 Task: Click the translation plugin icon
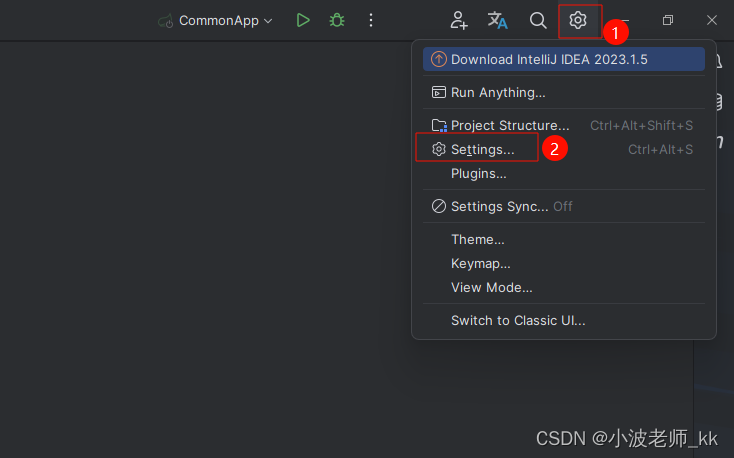tap(497, 20)
